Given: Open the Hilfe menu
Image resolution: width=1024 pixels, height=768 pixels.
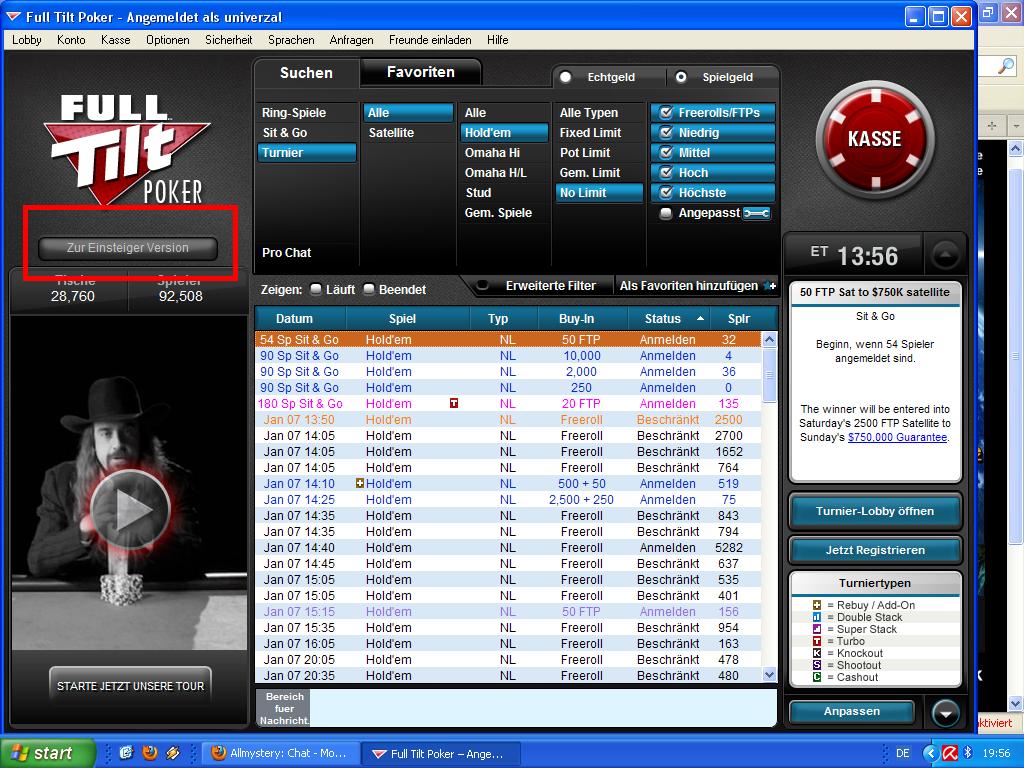Looking at the screenshot, I should (498, 40).
